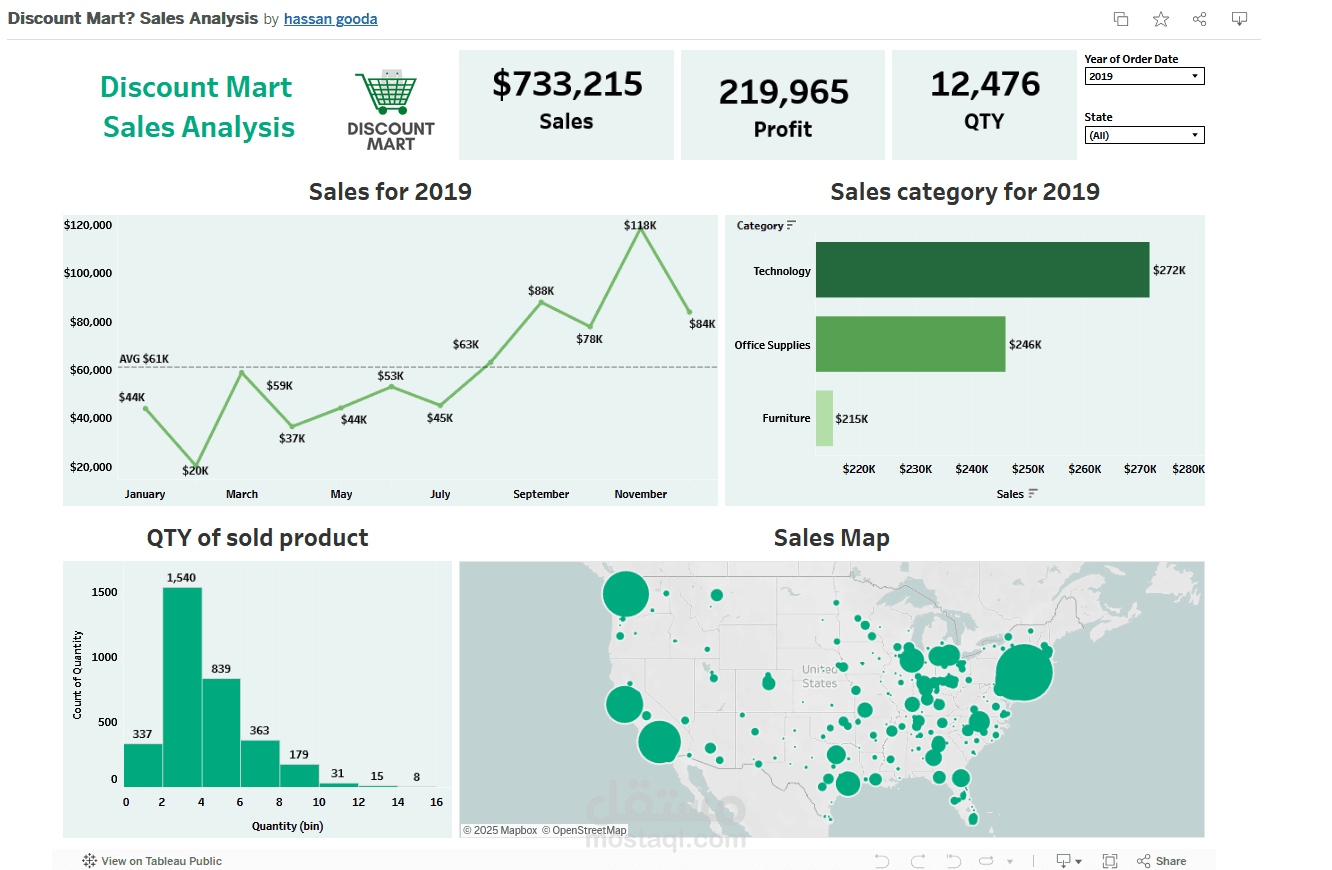1332x870 pixels.
Task: Click the $215K label beside Furniture bar
Action: click(x=852, y=419)
